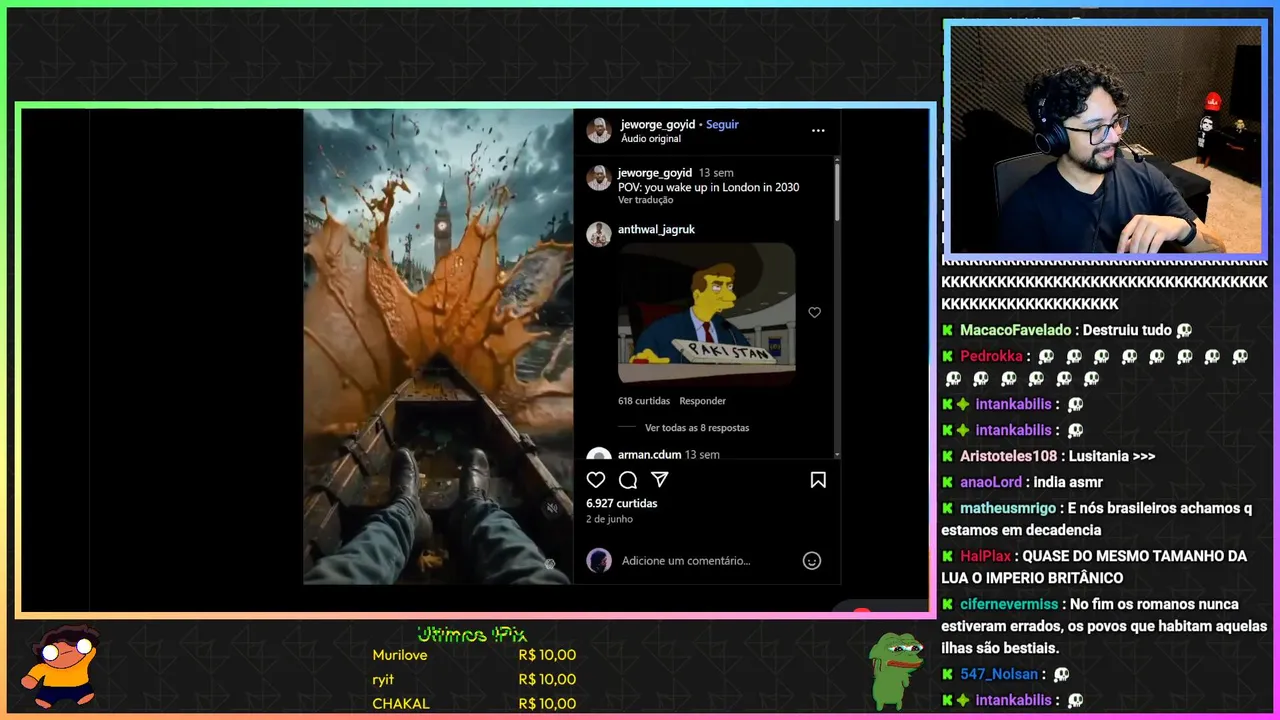Click the Pepe frog sticker
Screen dimensions: 1280x720
[x=895, y=670]
